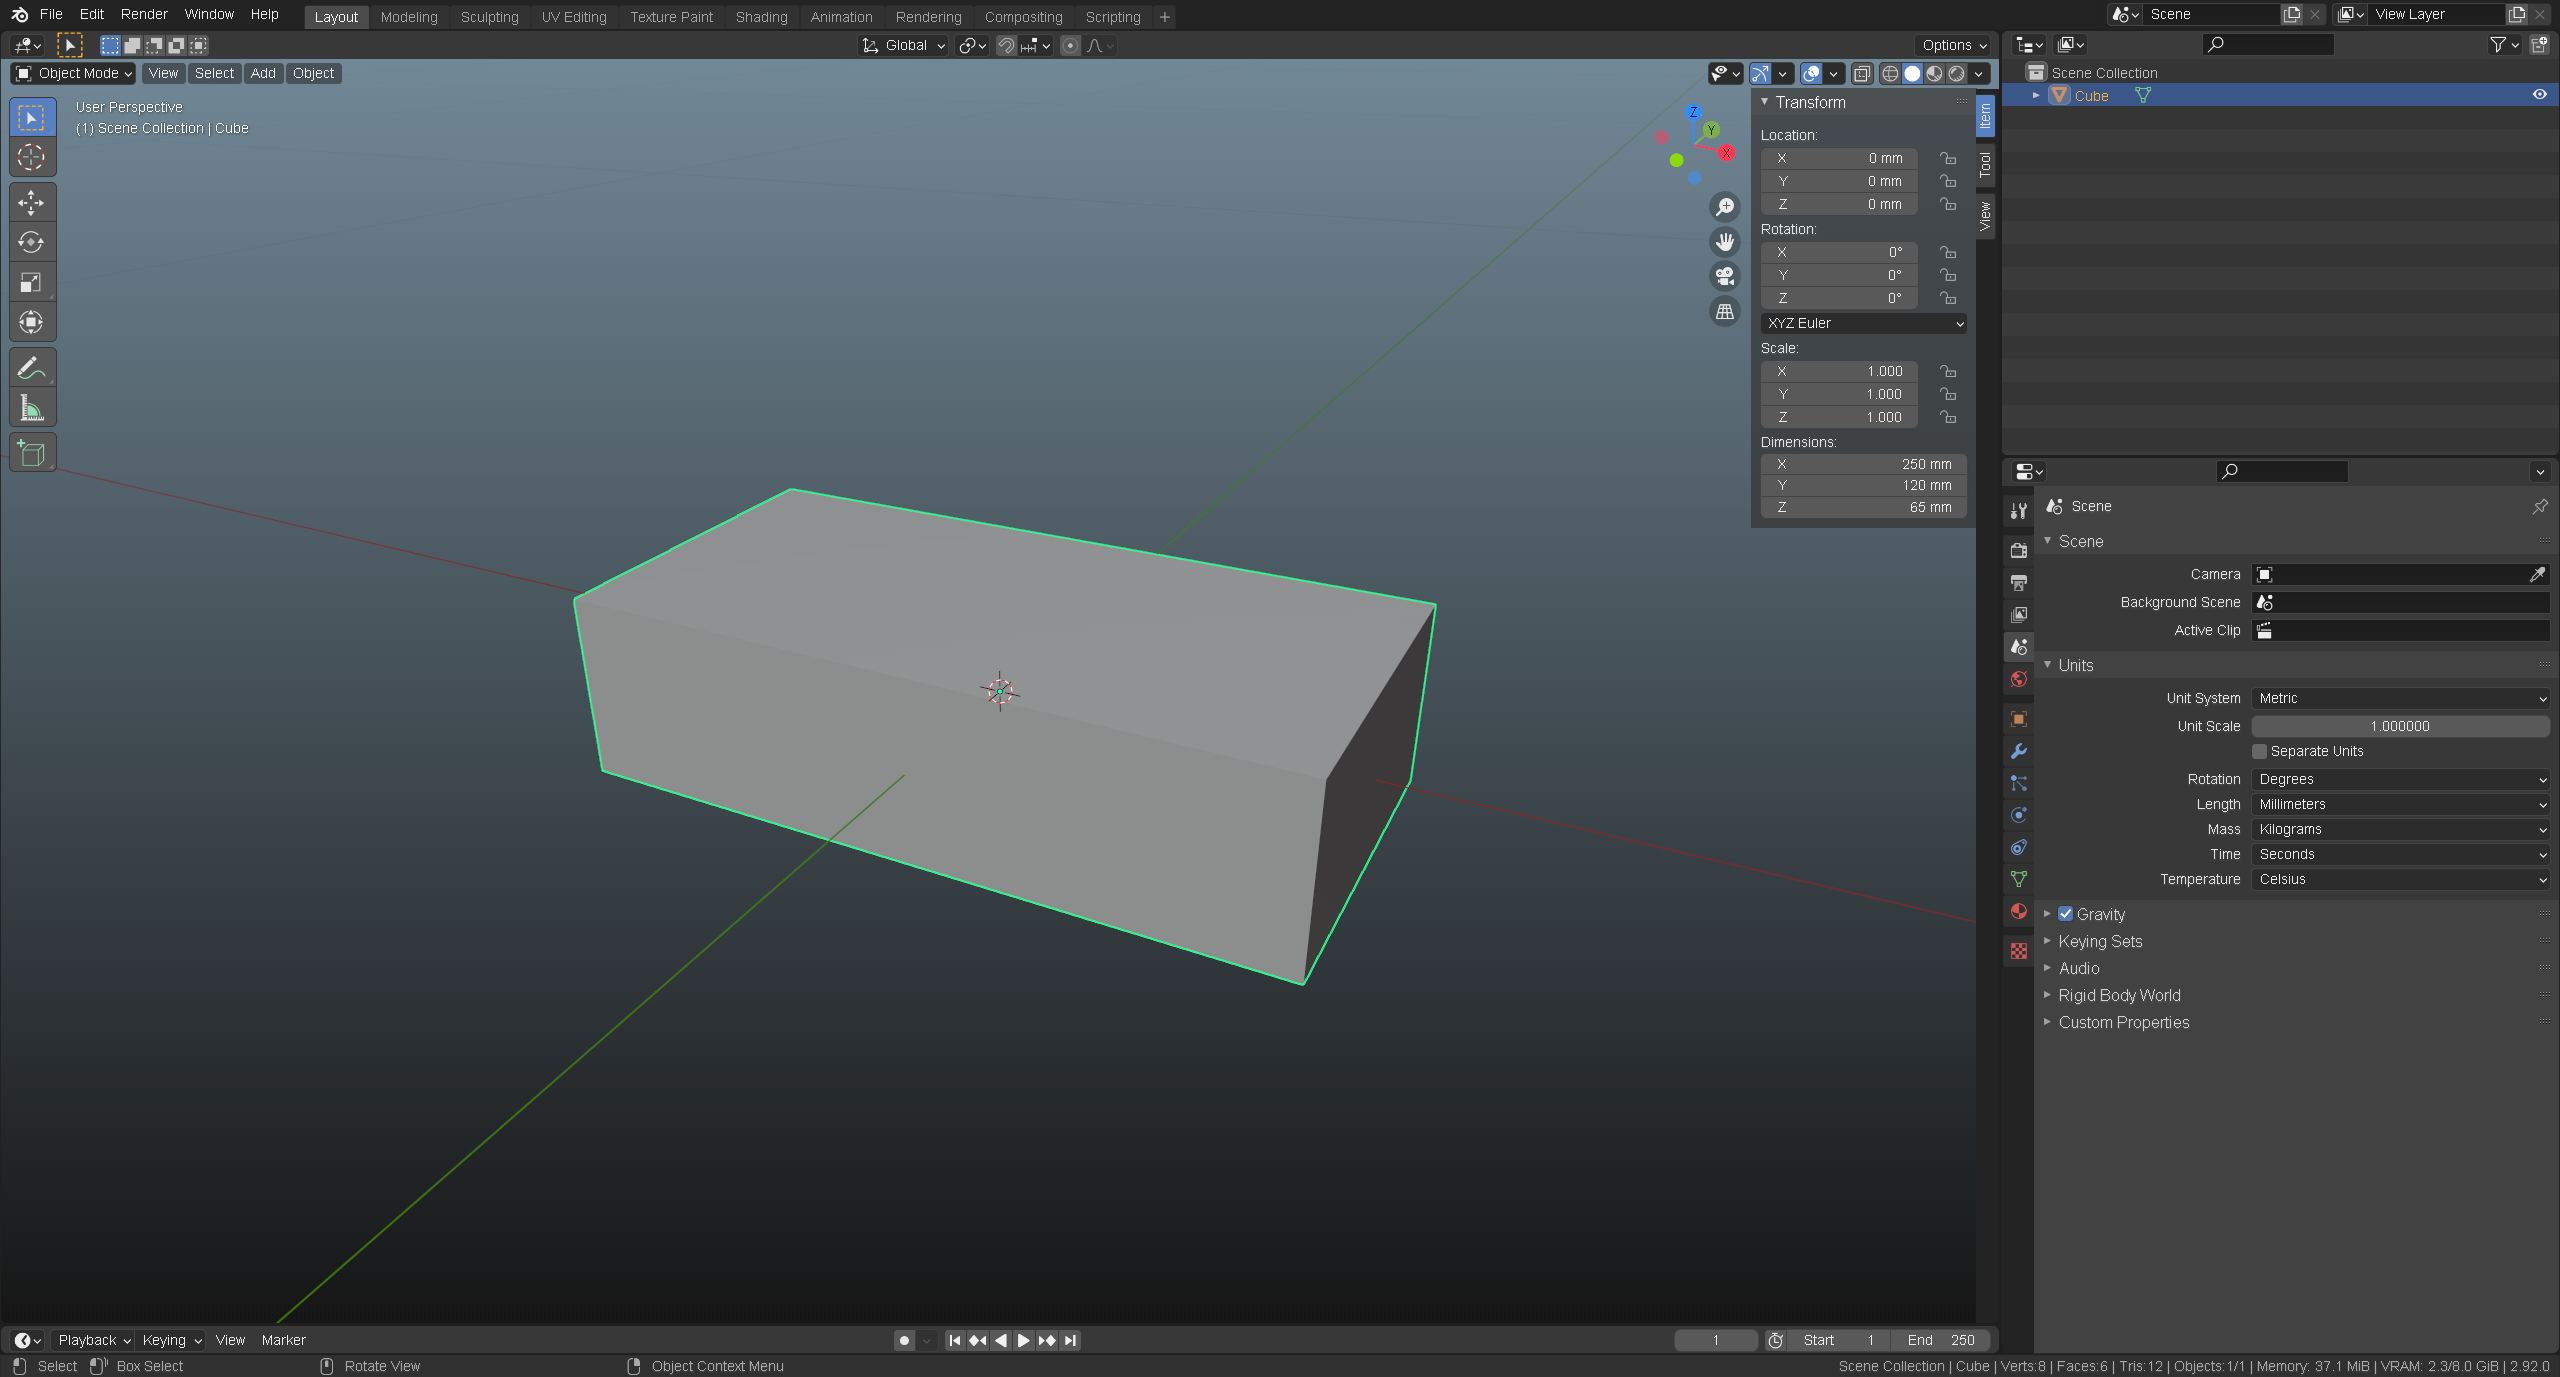The image size is (2560, 1377).
Task: Open View Layer properties tab icon
Action: [2019, 614]
